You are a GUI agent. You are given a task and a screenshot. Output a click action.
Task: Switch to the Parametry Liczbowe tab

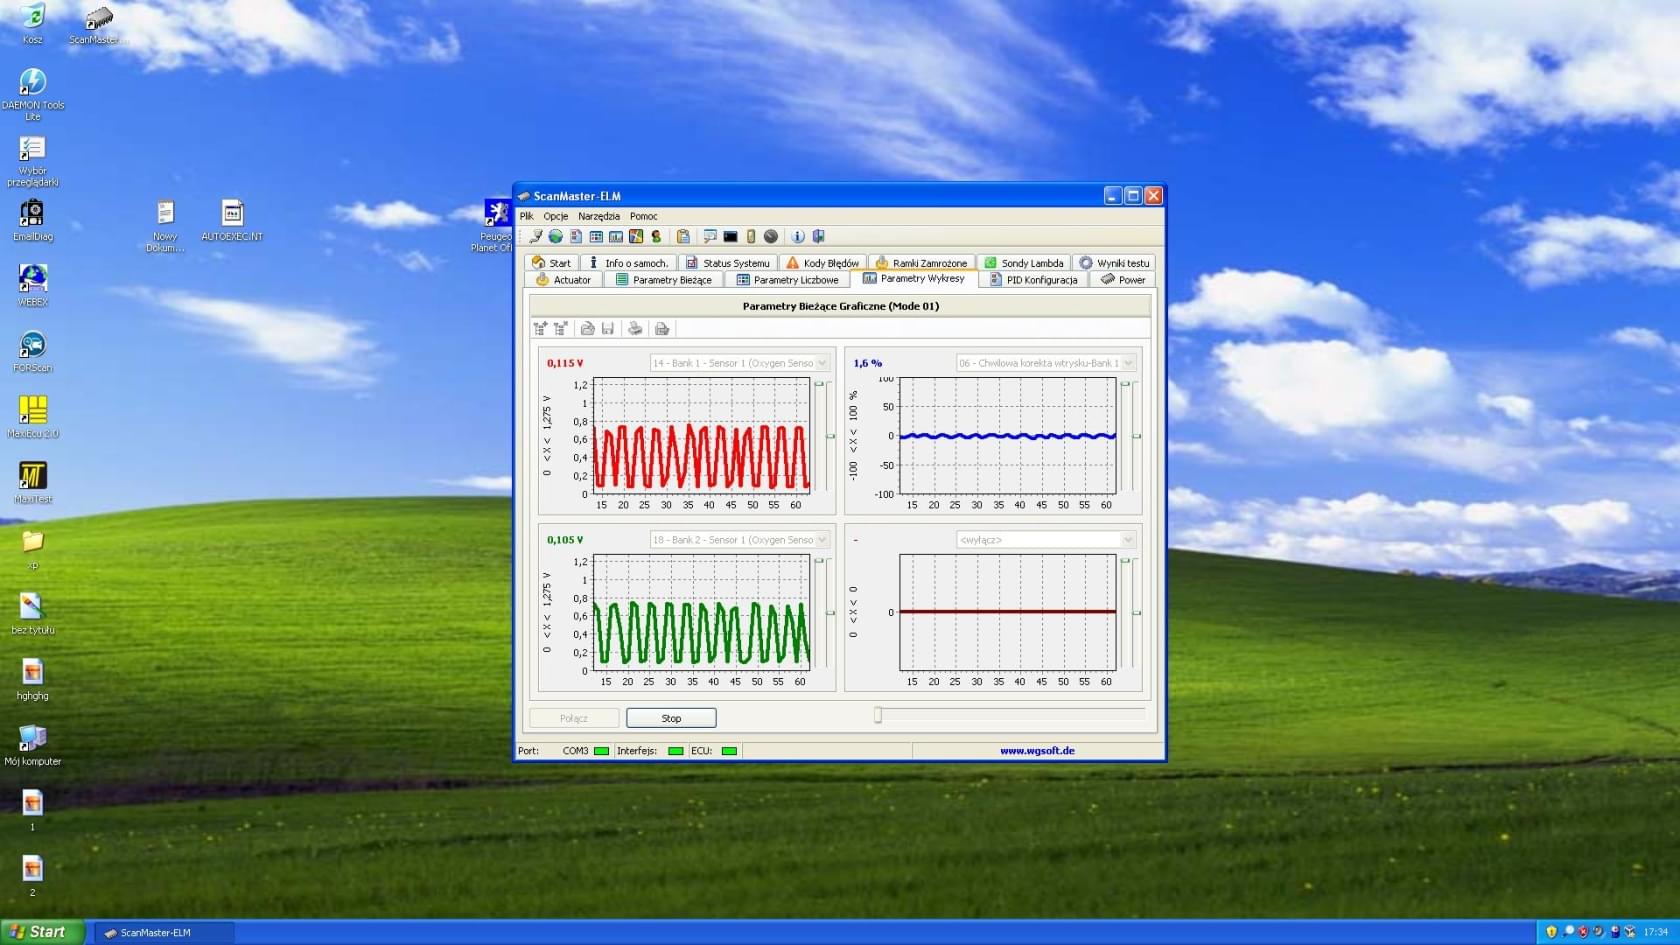787,280
